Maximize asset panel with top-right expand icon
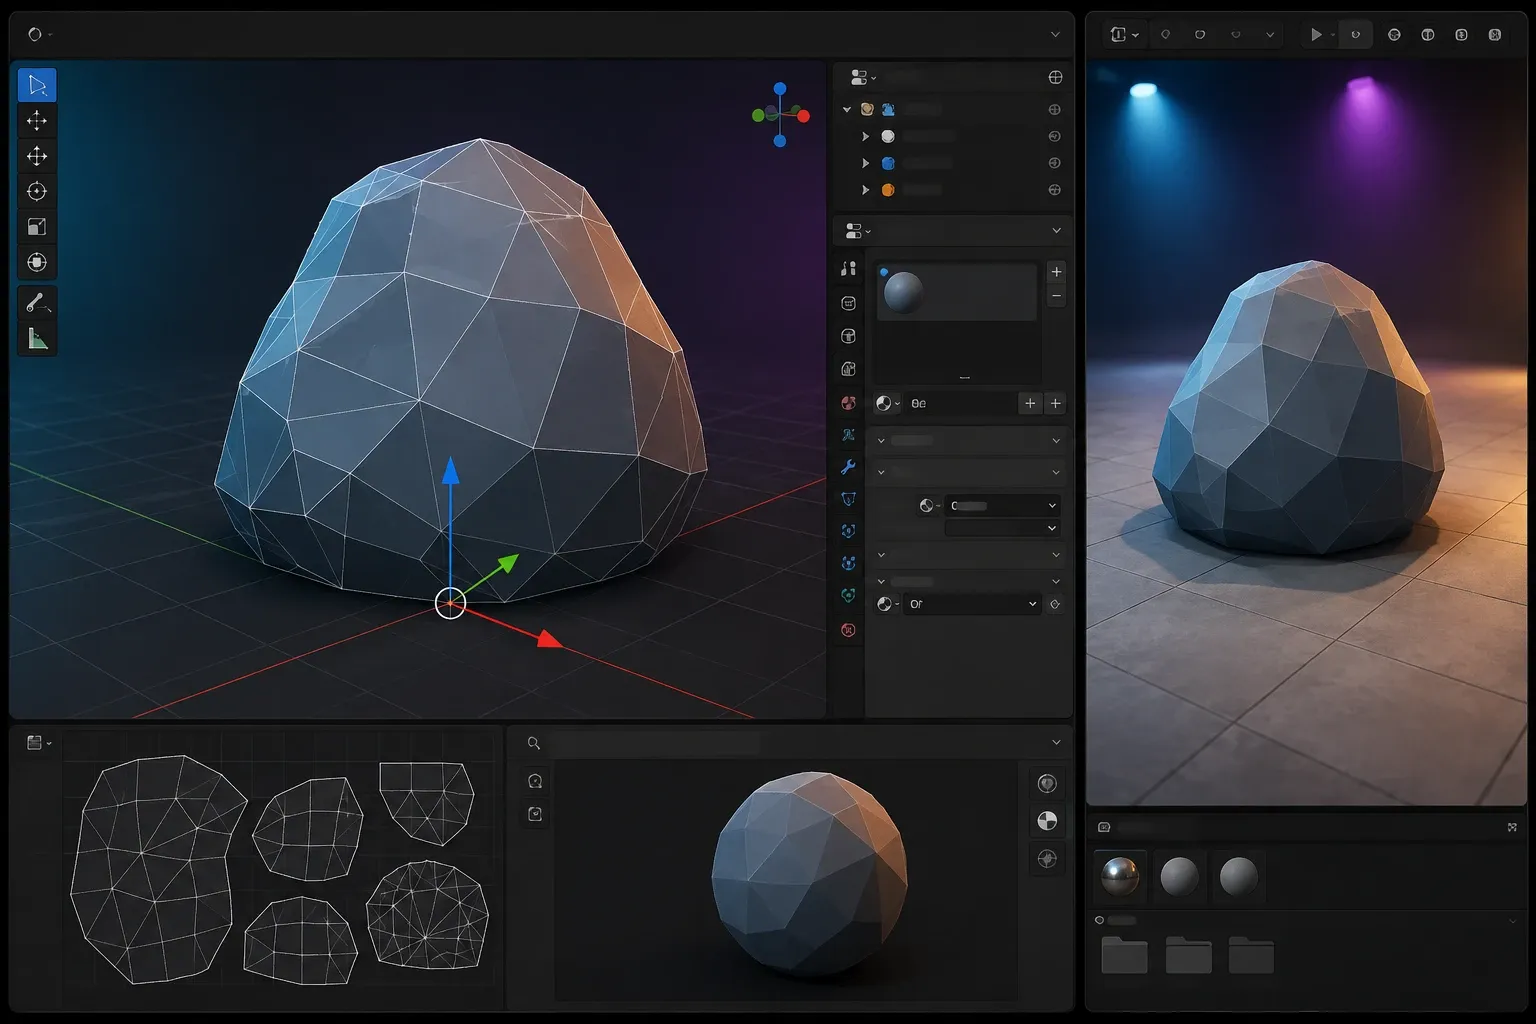This screenshot has width=1536, height=1024. click(1512, 827)
